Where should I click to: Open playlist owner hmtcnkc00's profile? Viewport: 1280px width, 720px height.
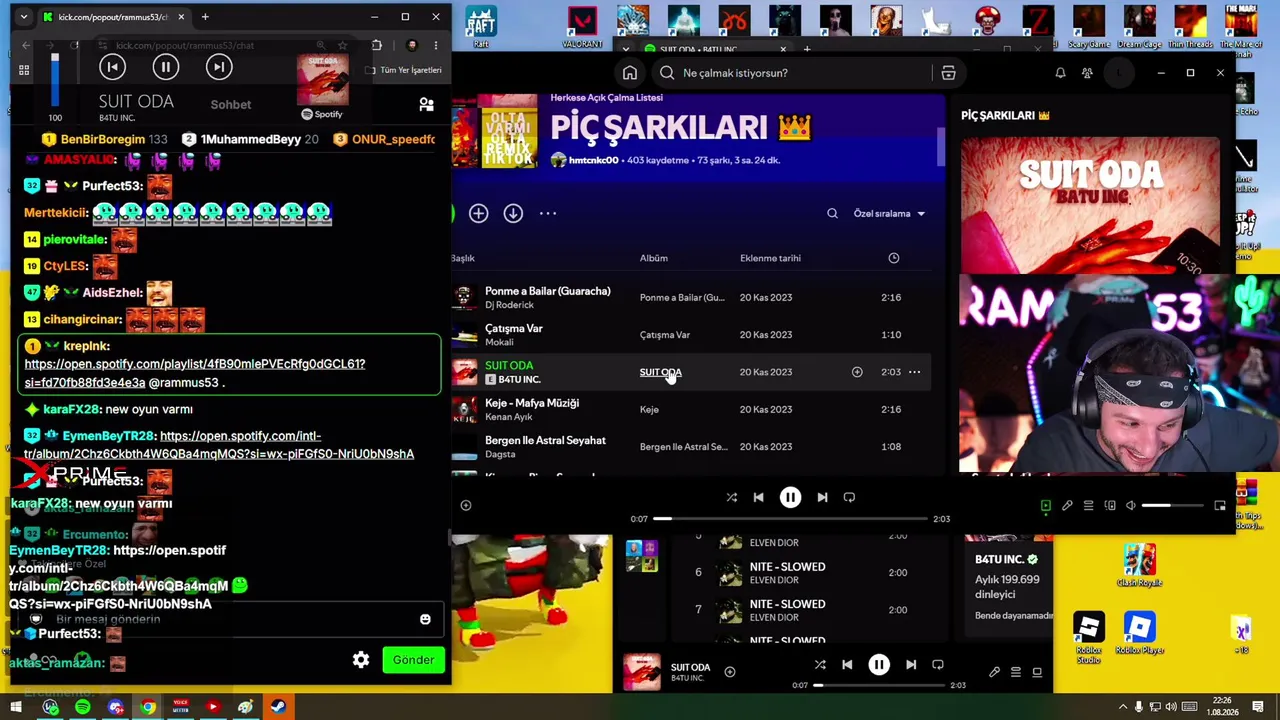coord(593,160)
